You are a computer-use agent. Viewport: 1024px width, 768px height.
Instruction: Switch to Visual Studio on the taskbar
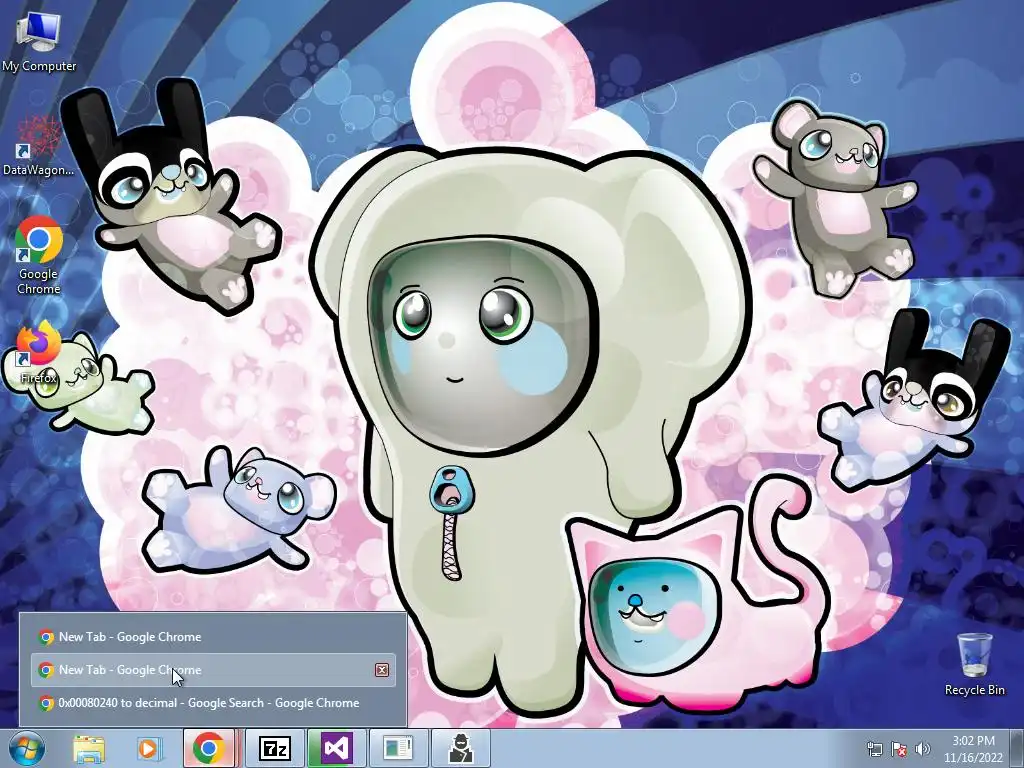pos(337,748)
